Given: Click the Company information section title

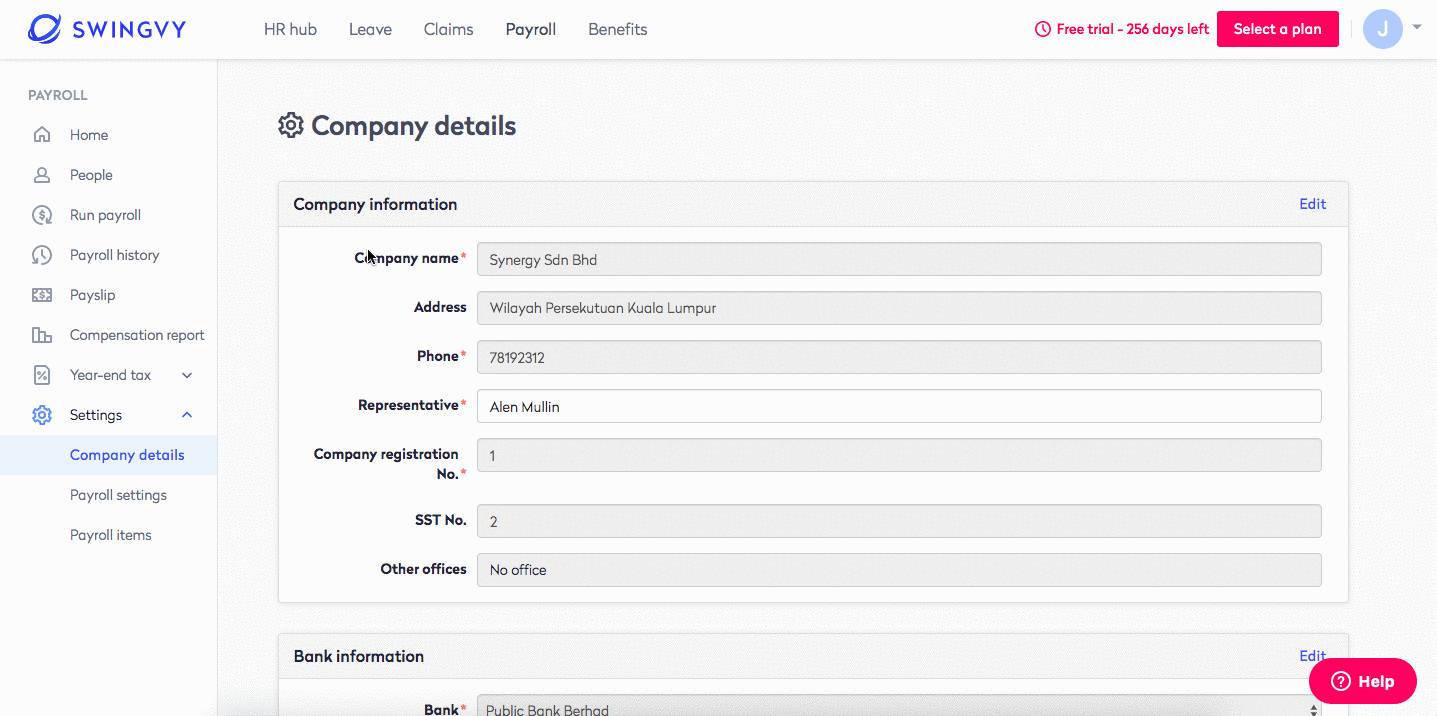Looking at the screenshot, I should (375, 204).
